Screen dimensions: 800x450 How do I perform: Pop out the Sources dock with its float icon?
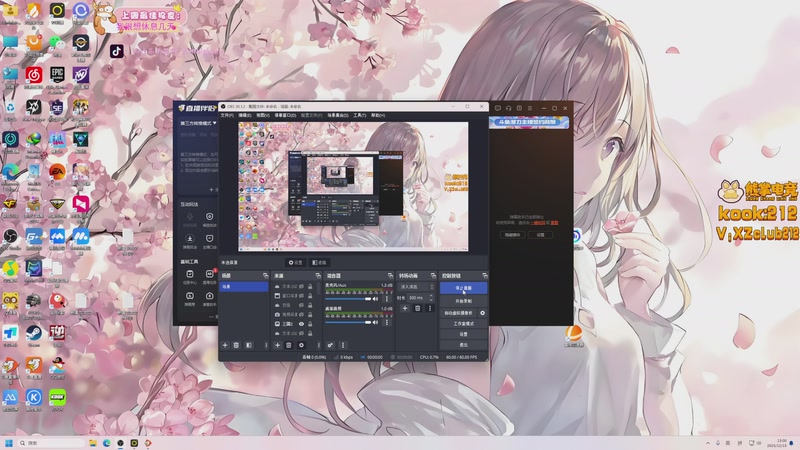pyautogui.click(x=318, y=276)
